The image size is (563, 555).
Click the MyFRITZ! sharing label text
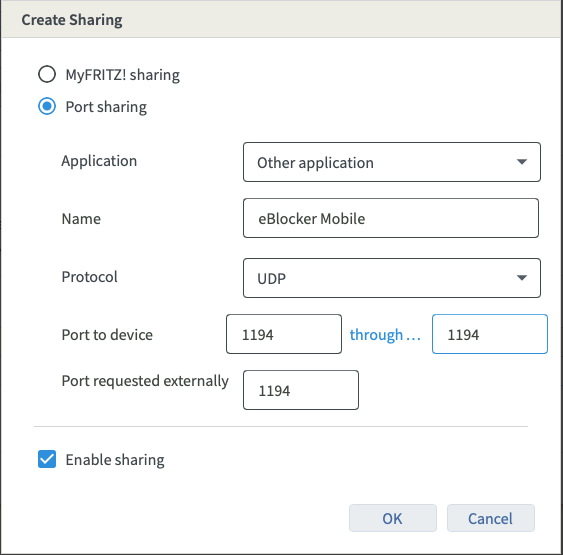122,75
